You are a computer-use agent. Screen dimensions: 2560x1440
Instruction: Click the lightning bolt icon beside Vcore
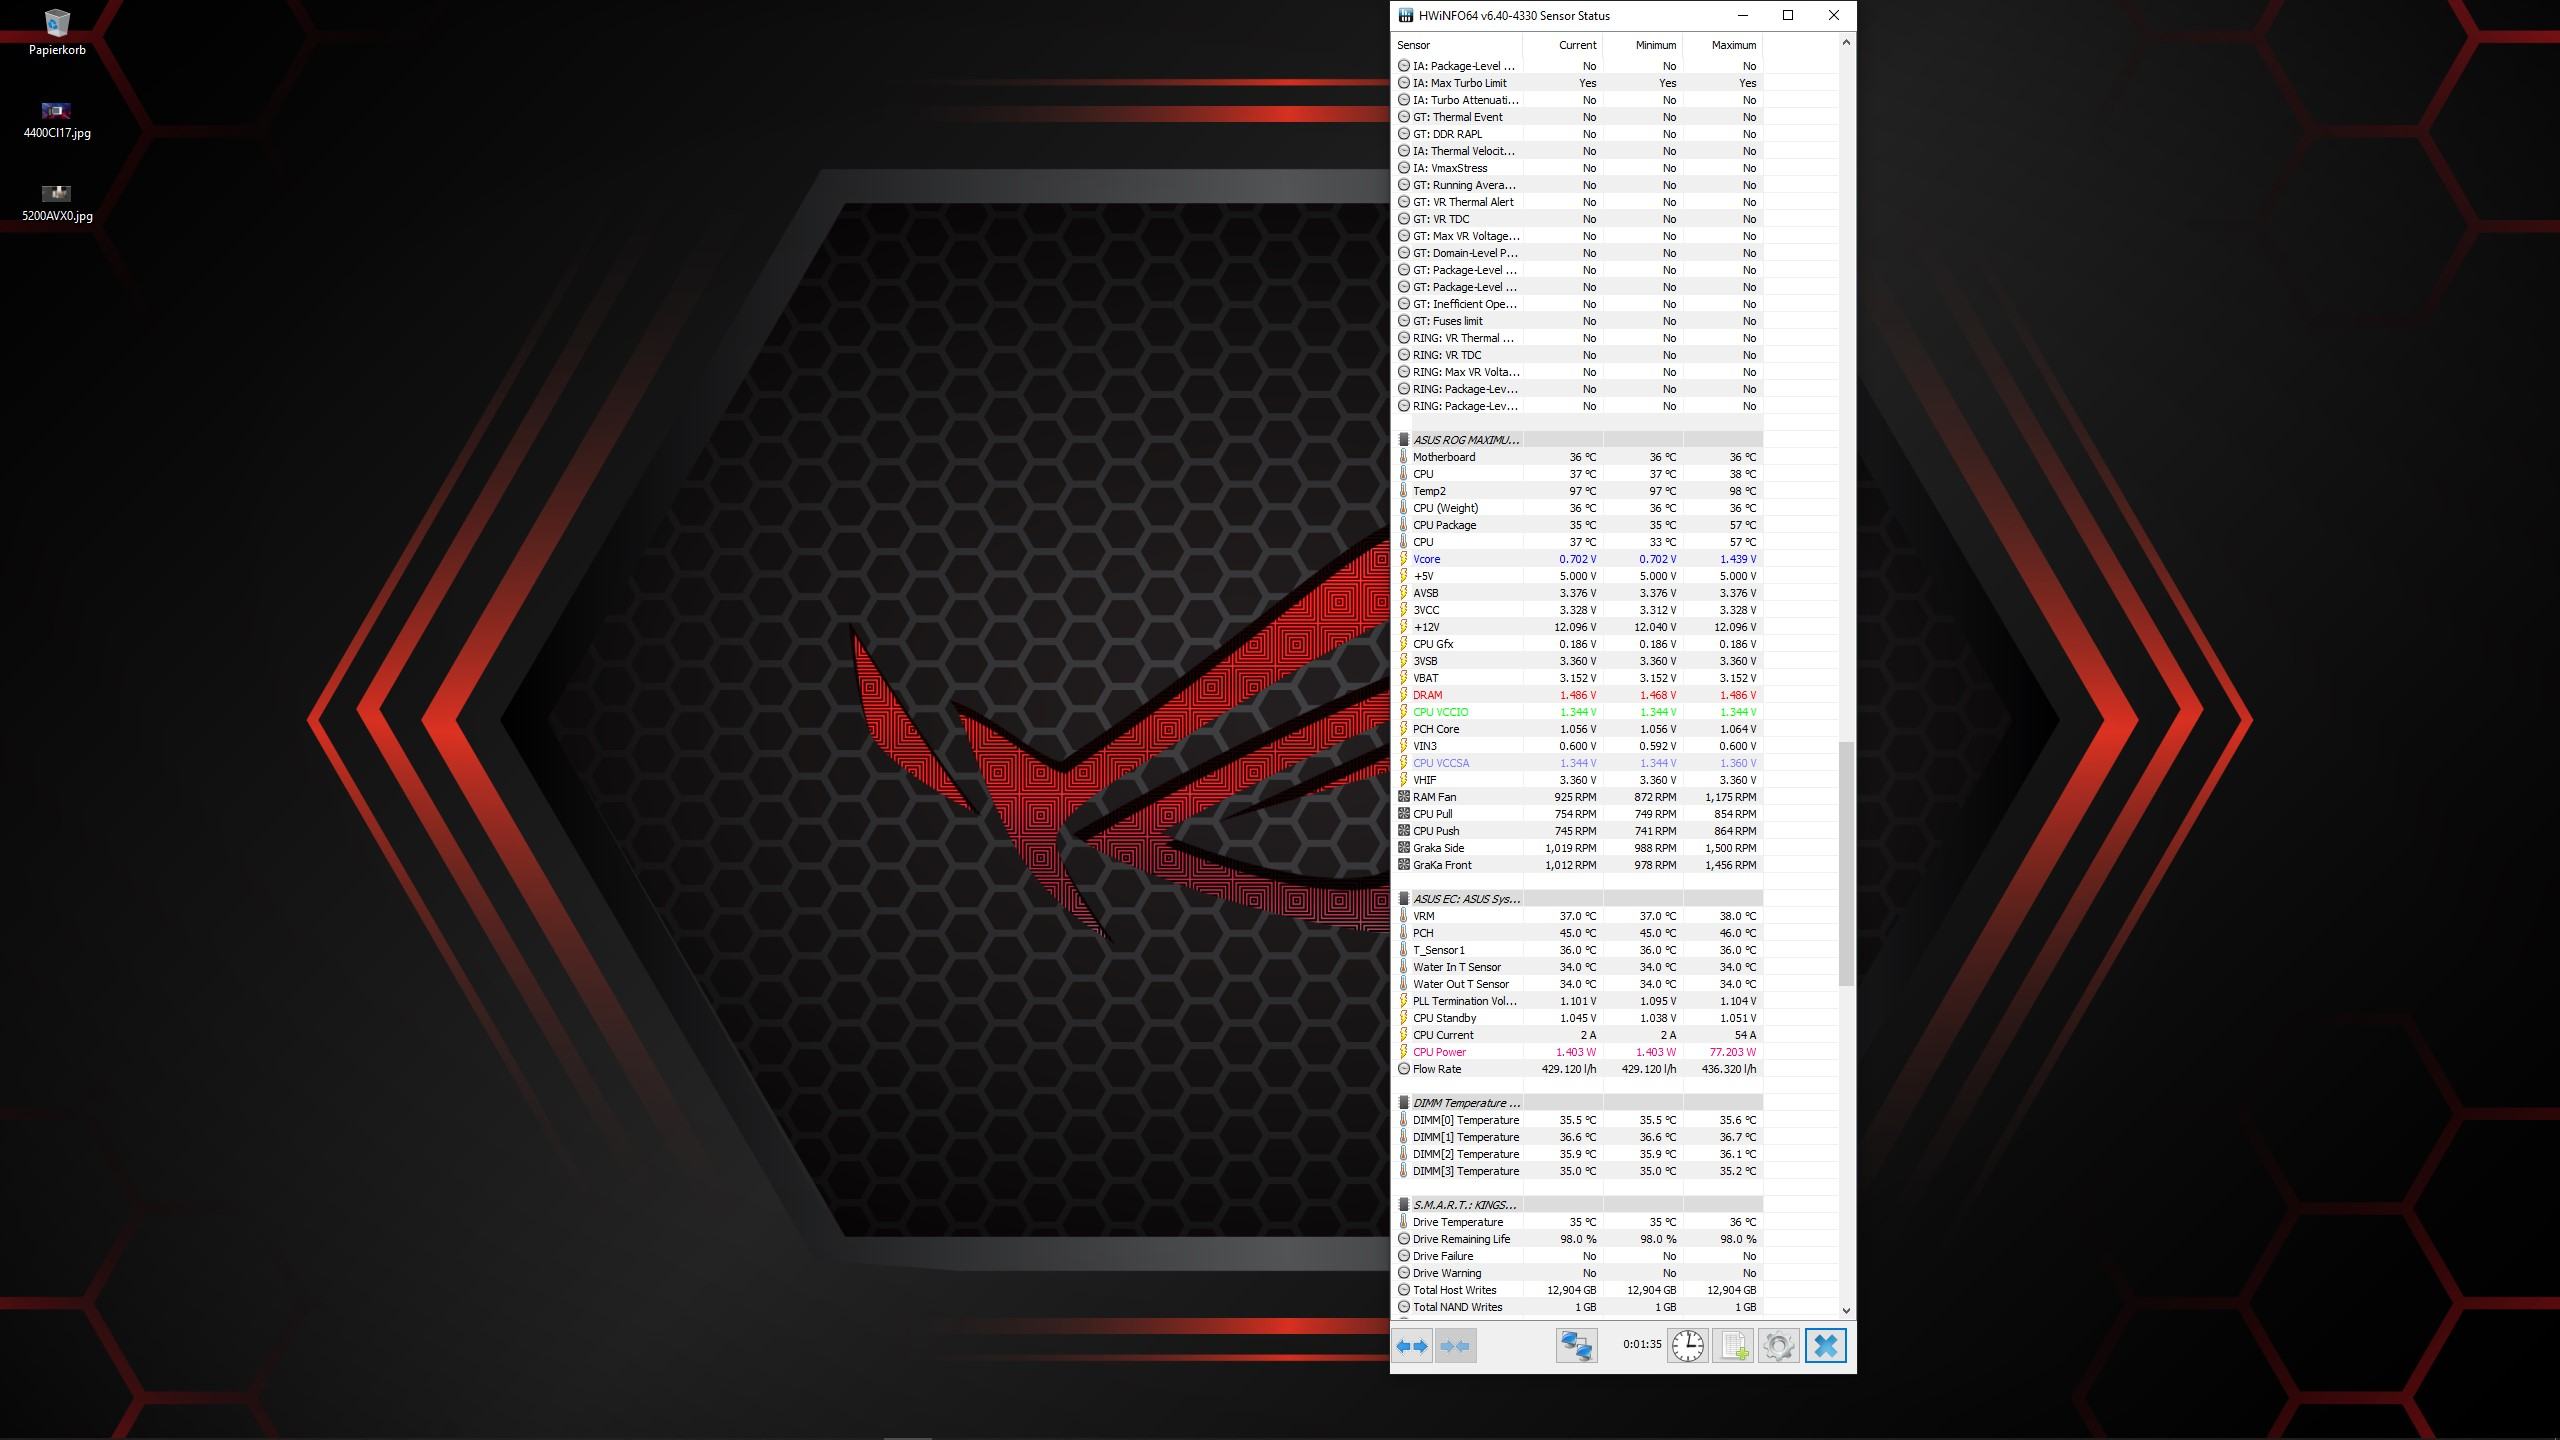(x=1404, y=559)
